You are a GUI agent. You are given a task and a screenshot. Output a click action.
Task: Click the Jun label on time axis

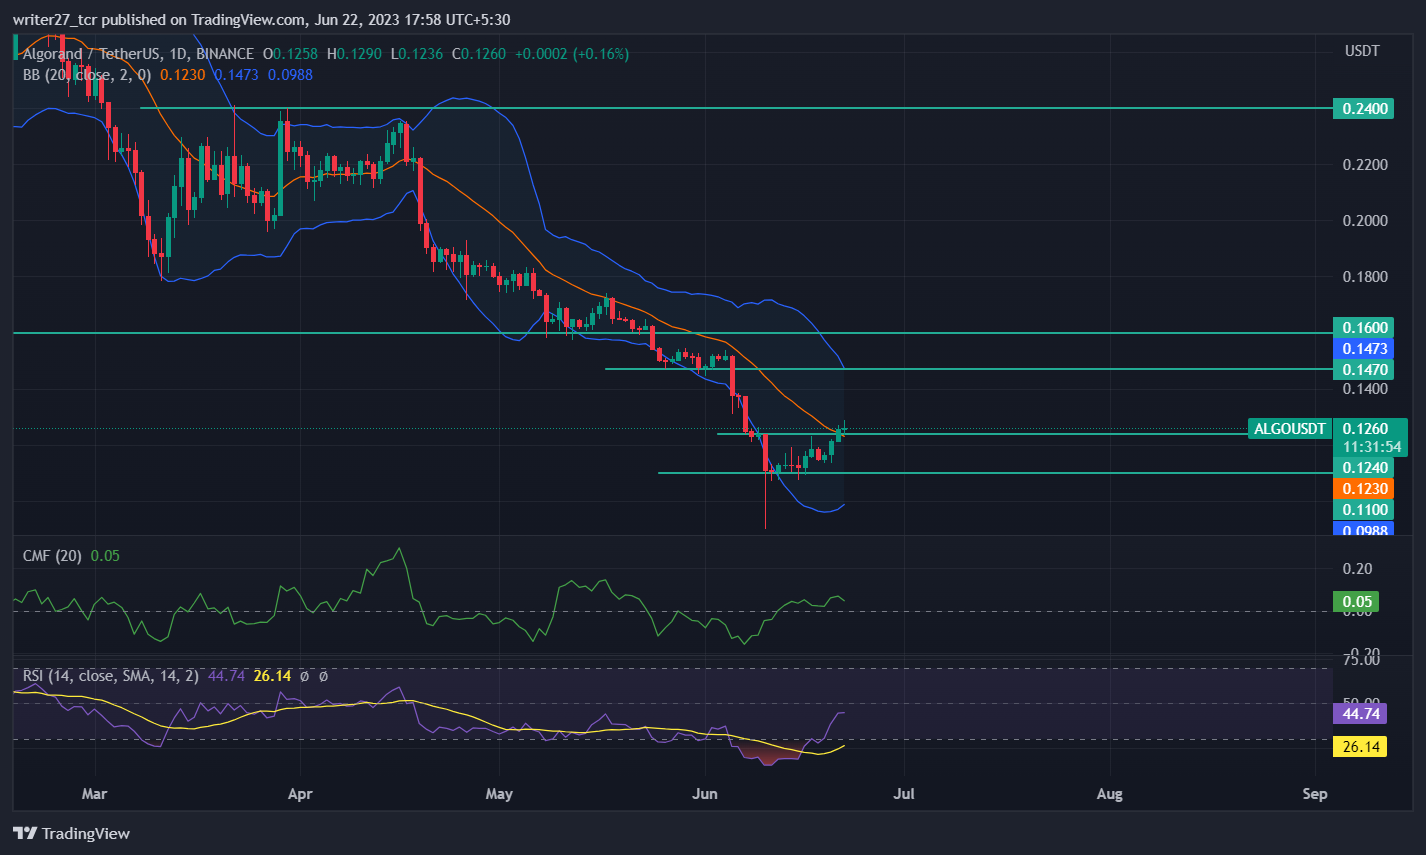[x=705, y=794]
